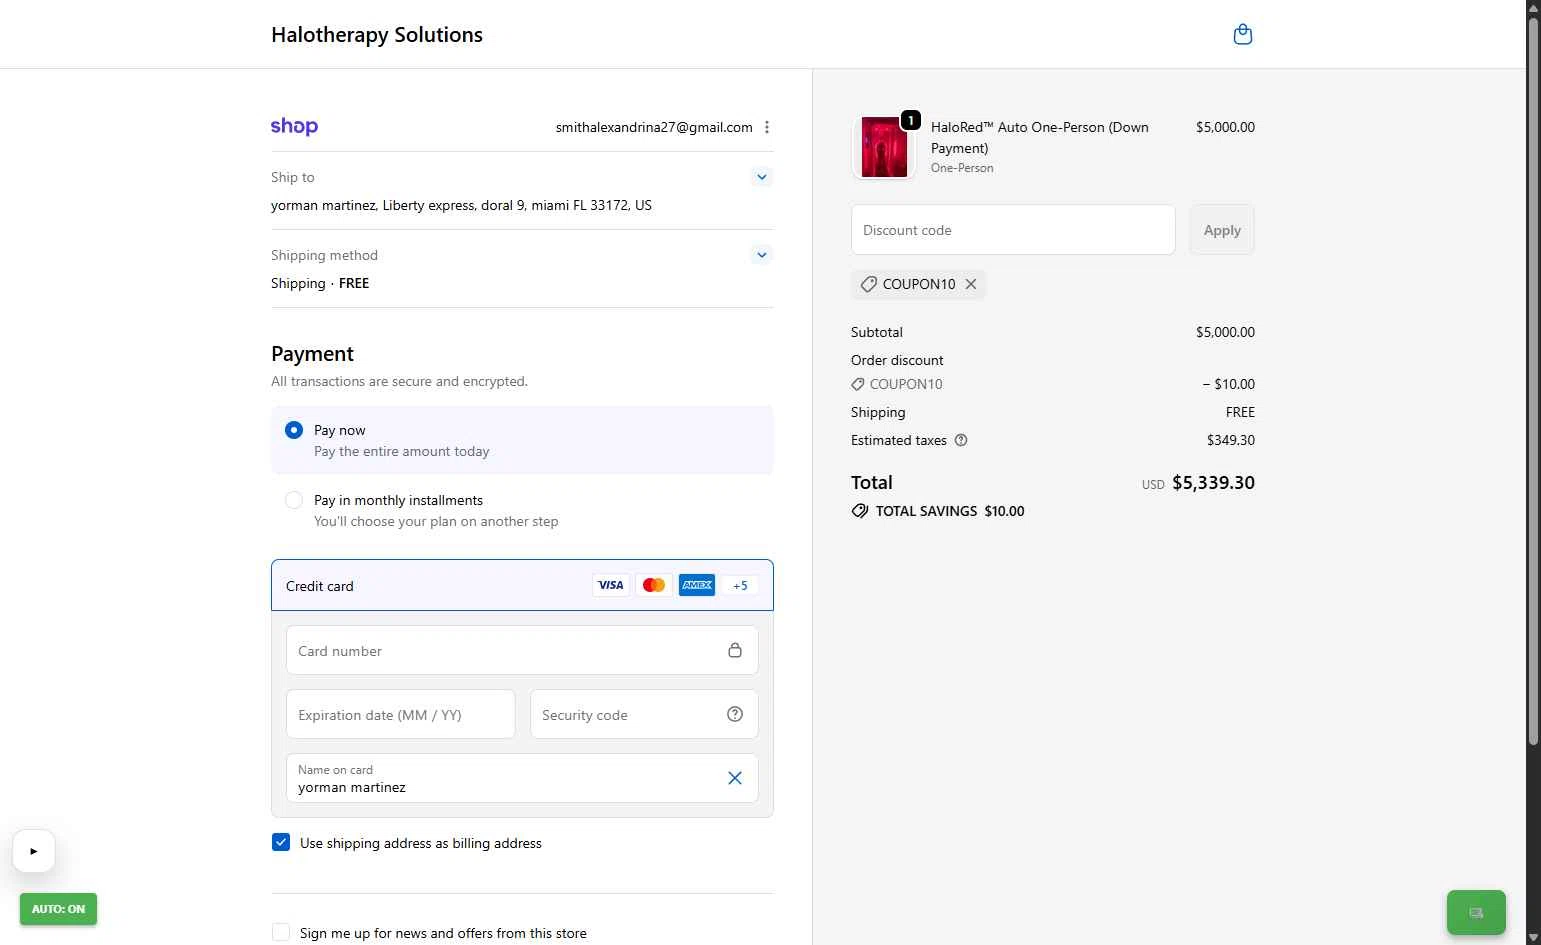Image resolution: width=1541 pixels, height=945 pixels.
Task: Click the Visa card icon
Action: [610, 585]
